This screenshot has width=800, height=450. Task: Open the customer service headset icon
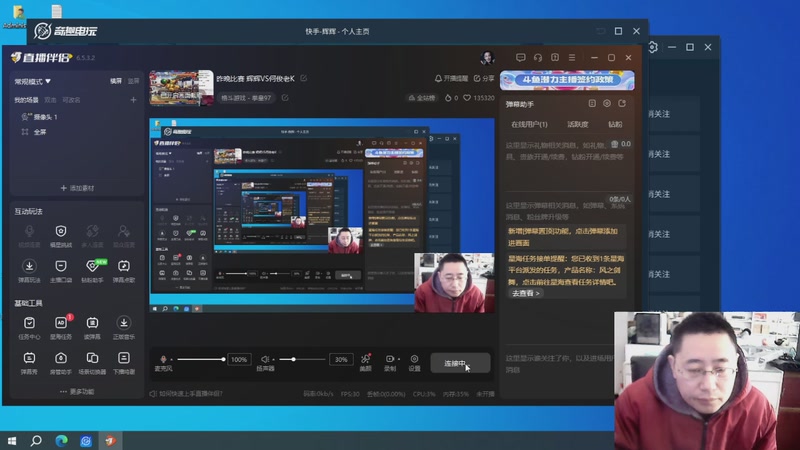[538, 58]
